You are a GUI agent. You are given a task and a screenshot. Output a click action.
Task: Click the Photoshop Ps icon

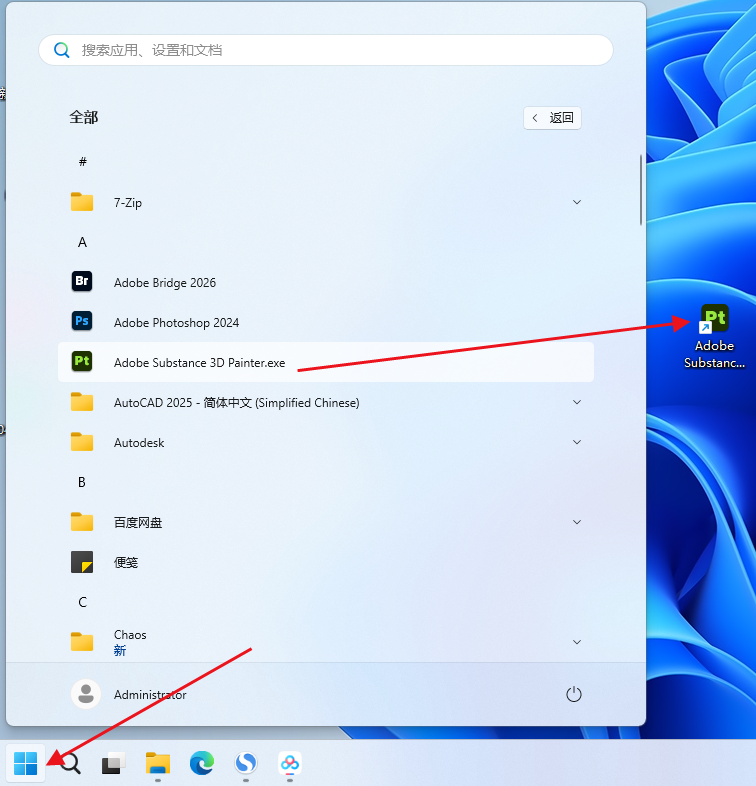tap(82, 321)
